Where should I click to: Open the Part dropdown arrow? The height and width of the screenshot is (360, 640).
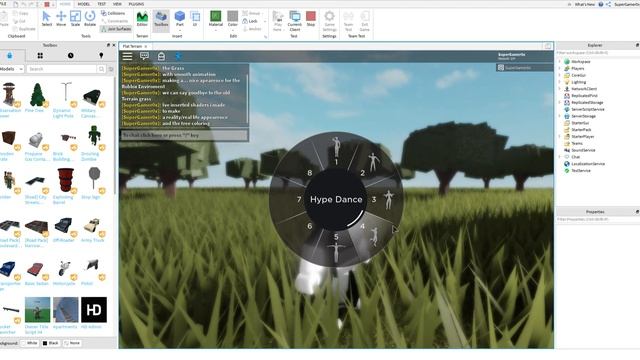(x=180, y=30)
